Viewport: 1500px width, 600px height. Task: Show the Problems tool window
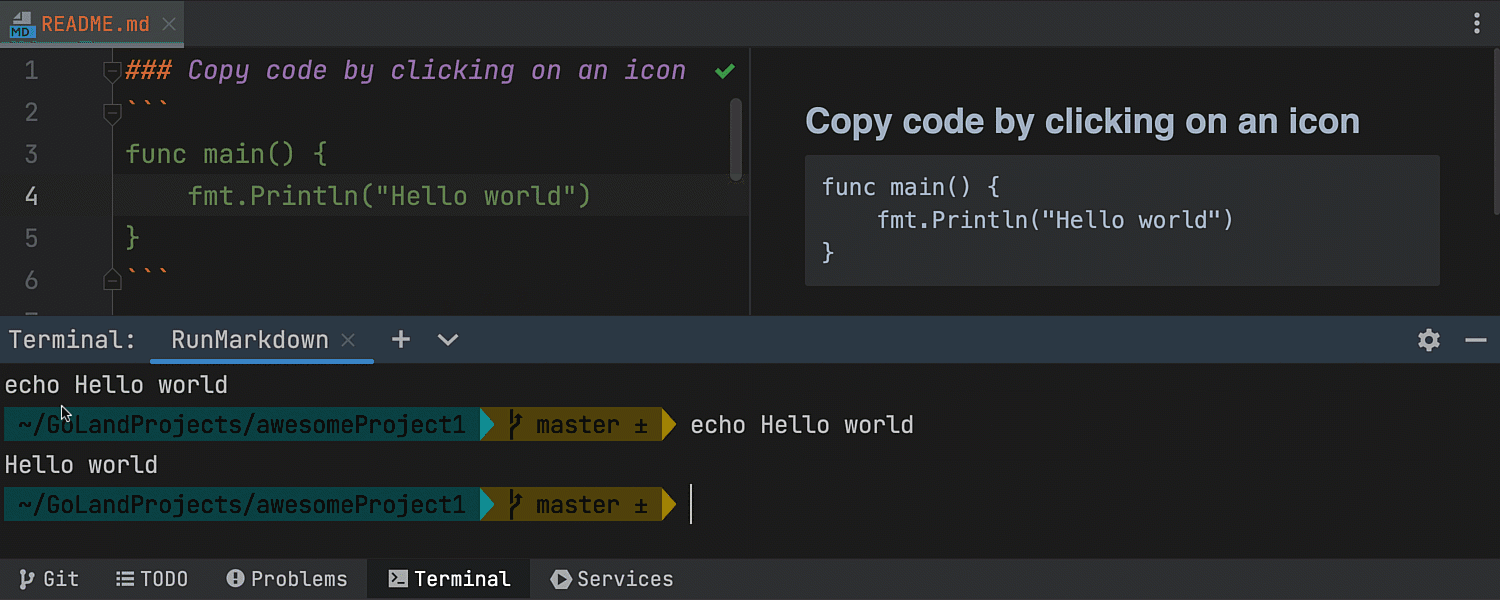287,579
